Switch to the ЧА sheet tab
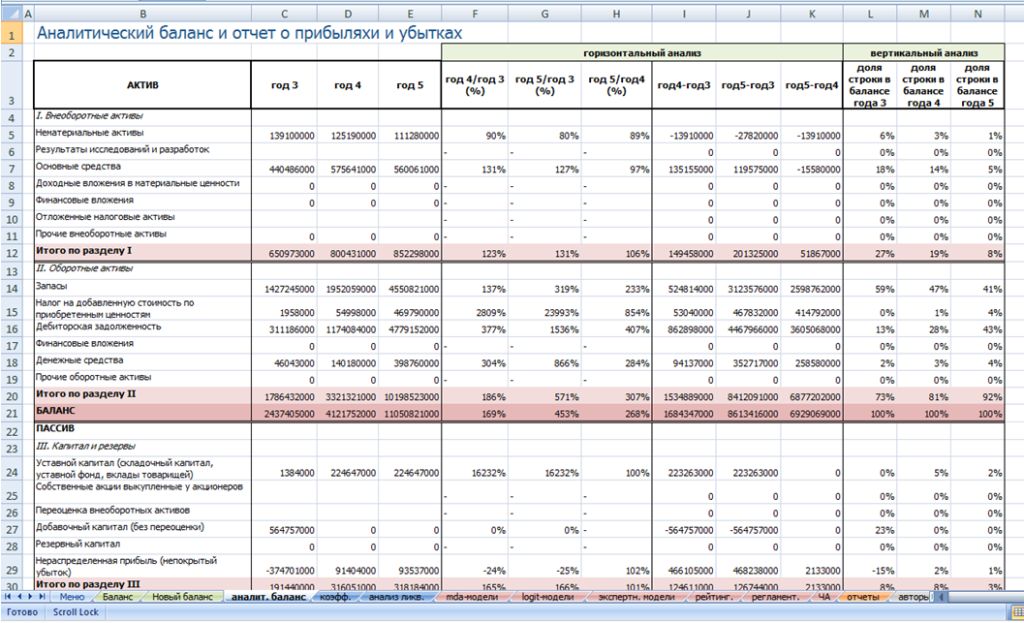 (824, 596)
